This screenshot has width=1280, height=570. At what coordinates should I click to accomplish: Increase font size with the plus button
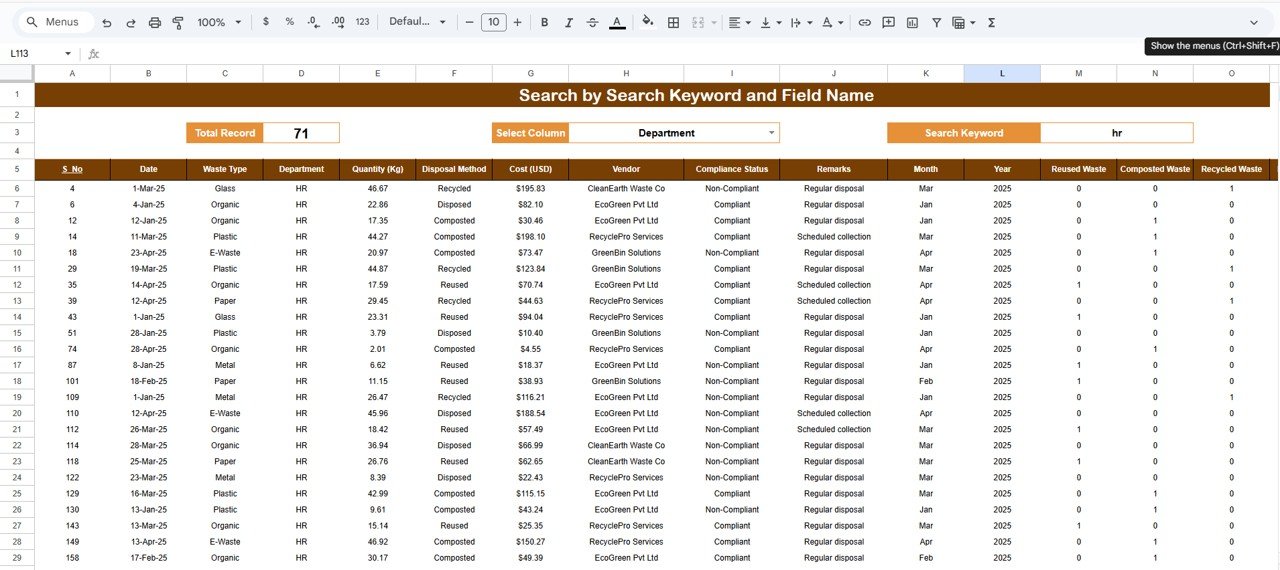517,22
